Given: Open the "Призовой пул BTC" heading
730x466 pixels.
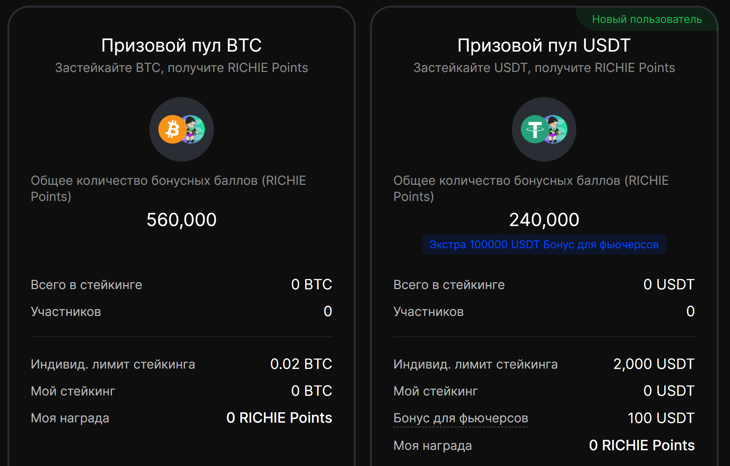Looking at the screenshot, I should coord(181,46).
